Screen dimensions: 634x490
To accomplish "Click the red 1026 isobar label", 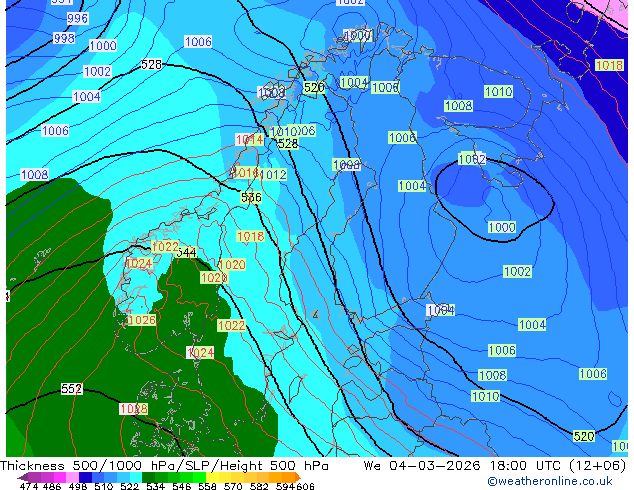I will [141, 320].
